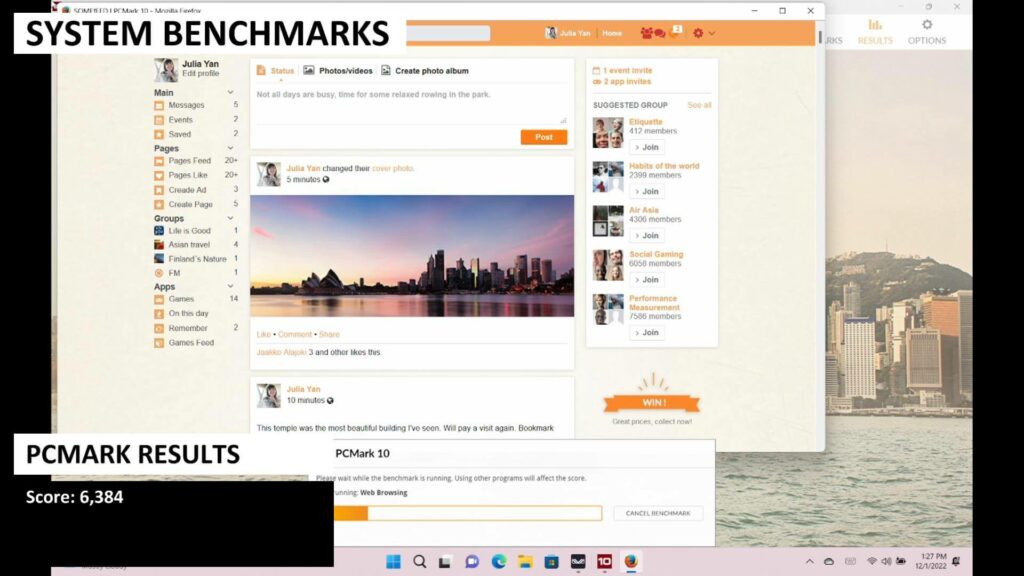The height and width of the screenshot is (576, 1024).
Task: Open the Sydney skyline cover photo
Action: [x=412, y=256]
